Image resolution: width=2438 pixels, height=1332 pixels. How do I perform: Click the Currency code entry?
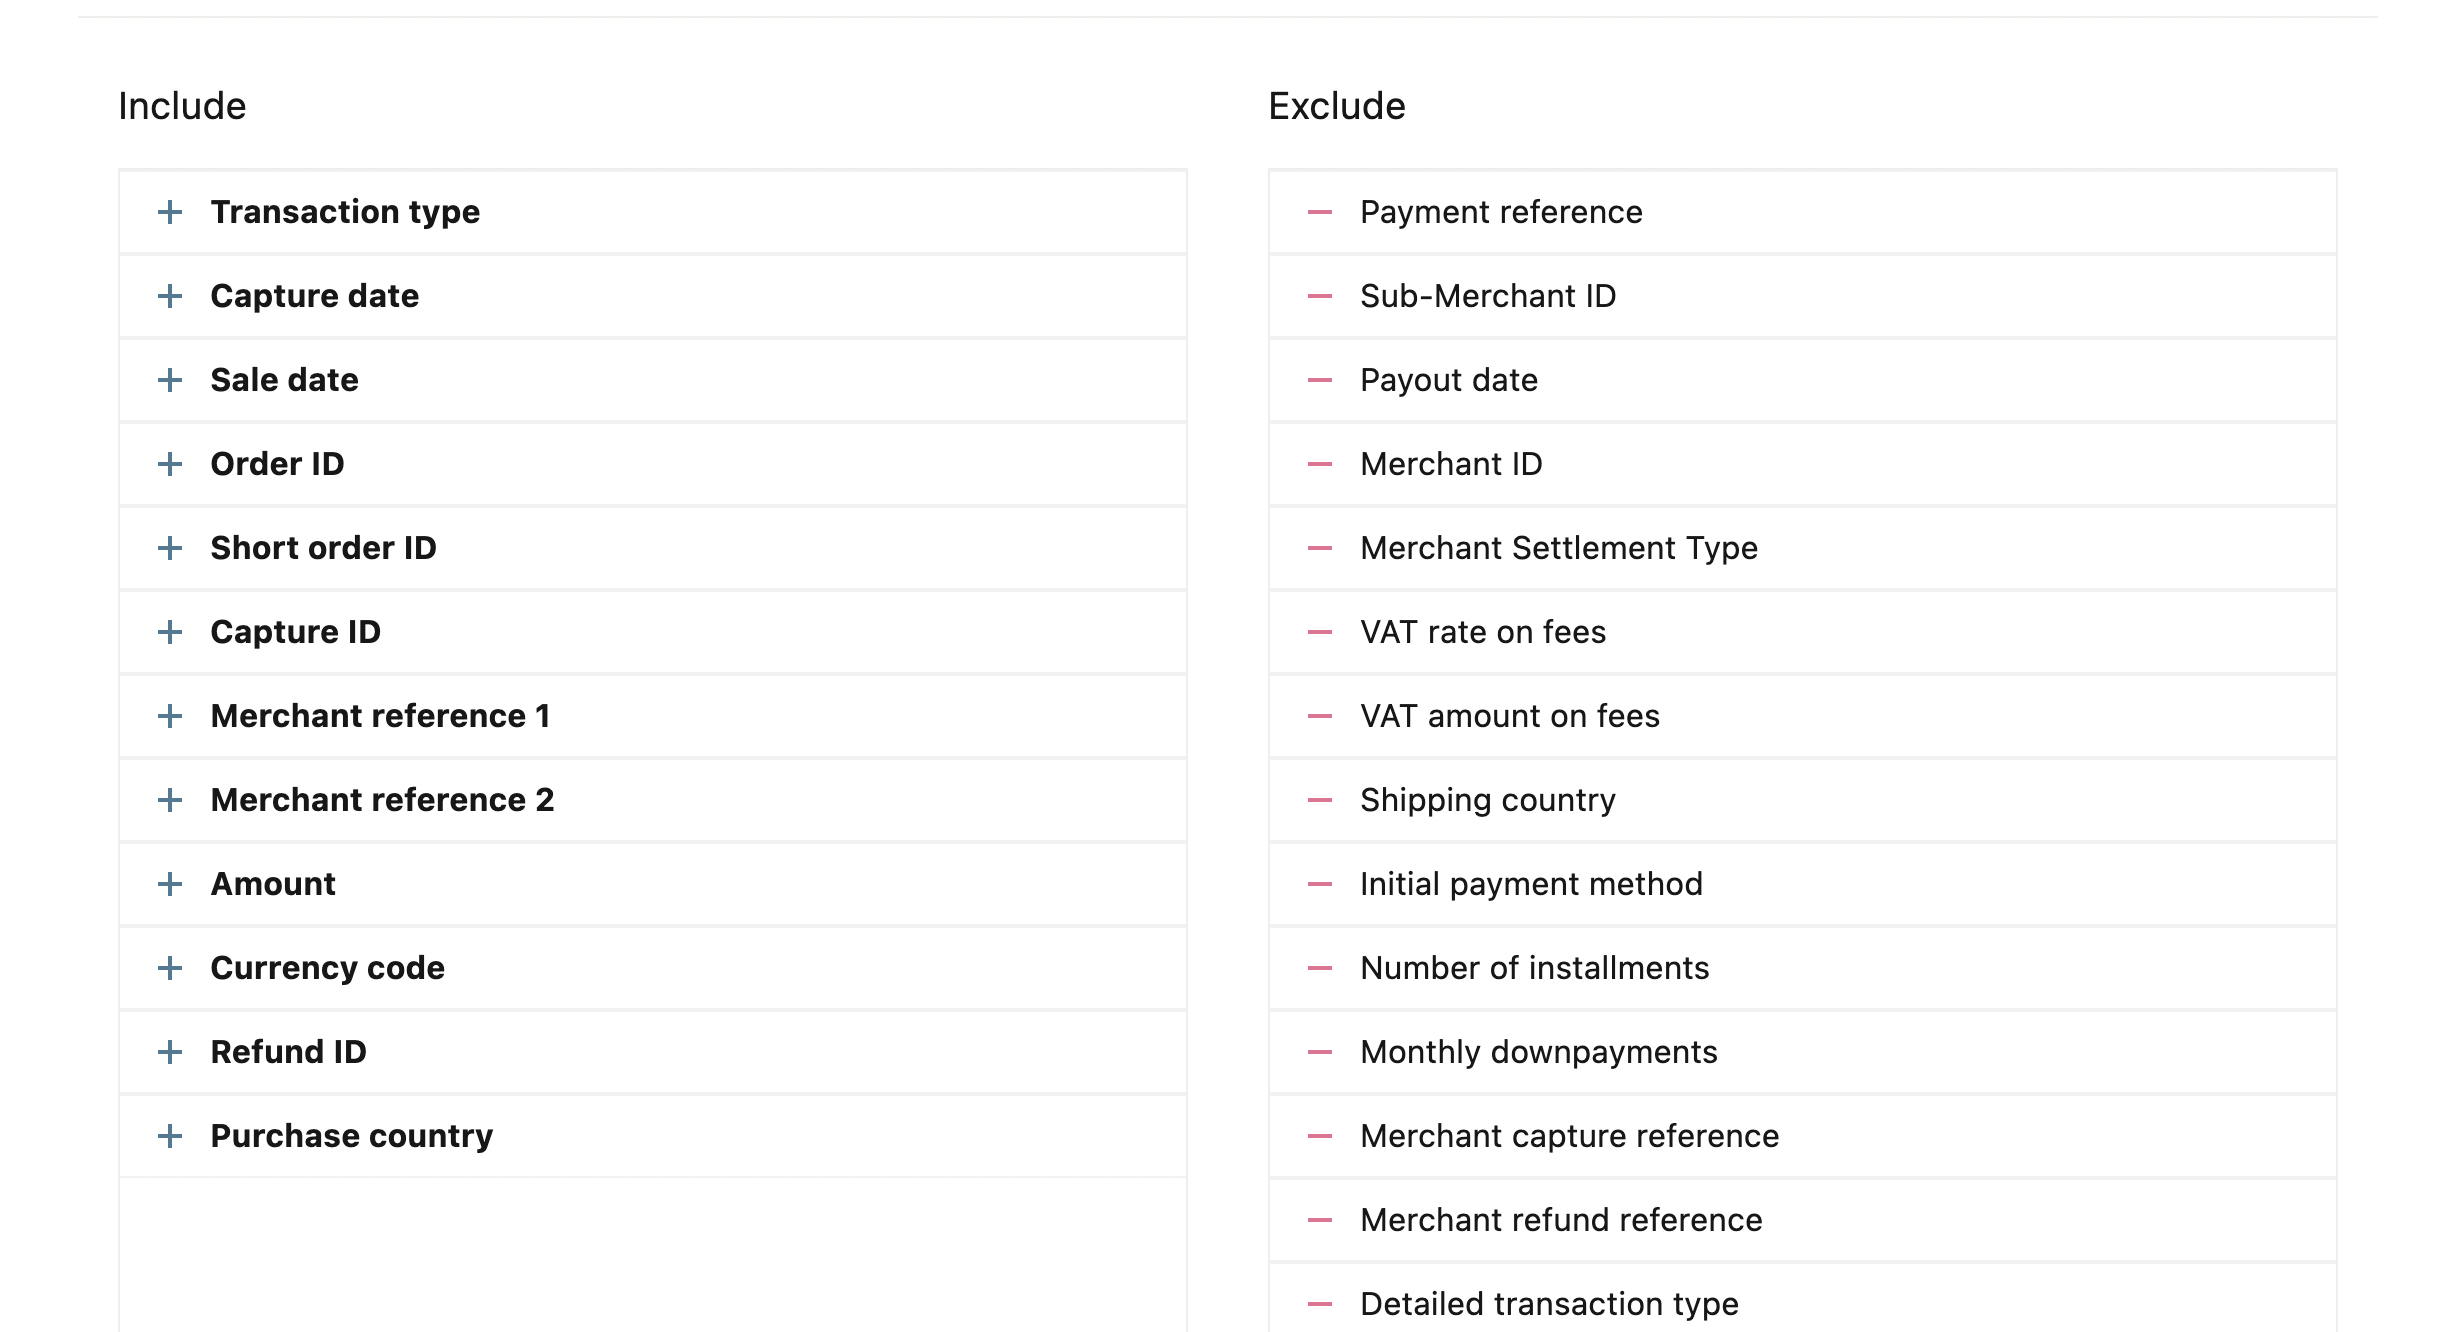tap(653, 968)
